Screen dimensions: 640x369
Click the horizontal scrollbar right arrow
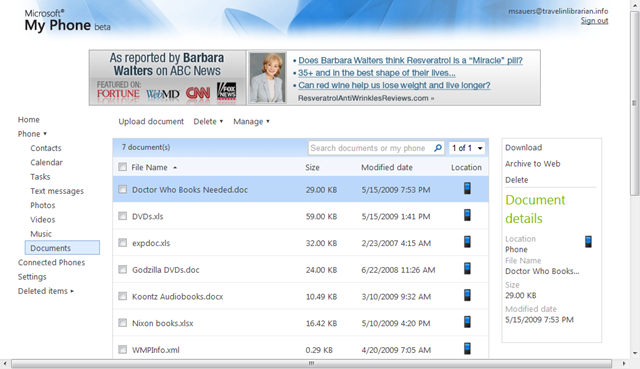(x=624, y=363)
